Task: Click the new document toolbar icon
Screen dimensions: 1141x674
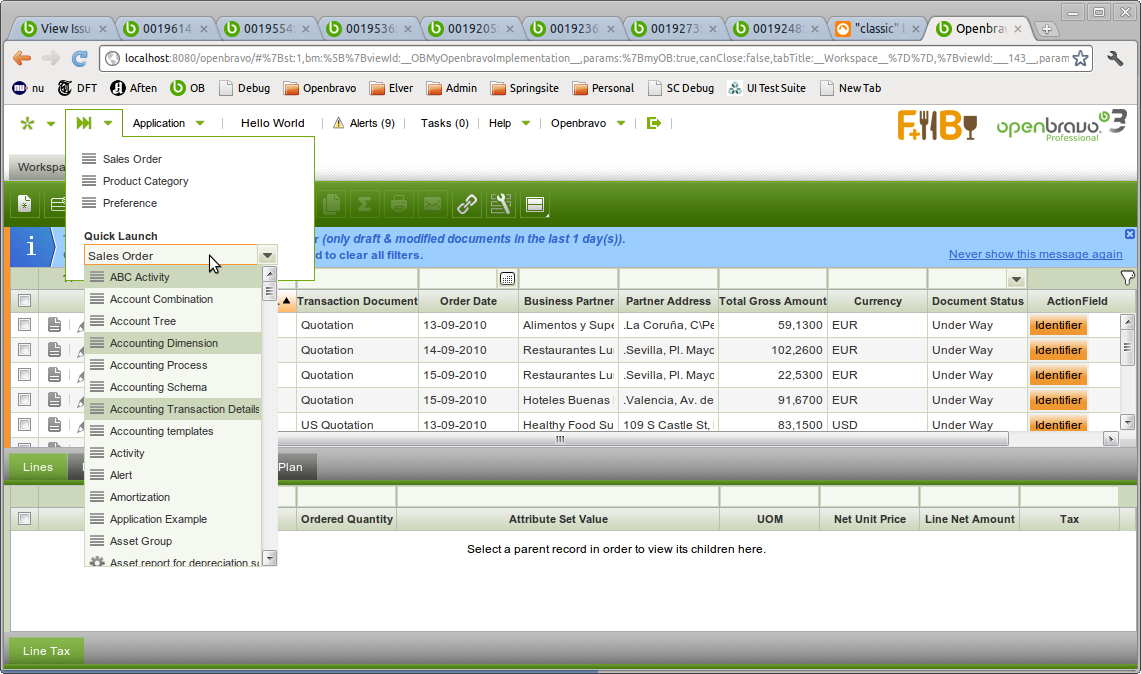Action: (25, 204)
